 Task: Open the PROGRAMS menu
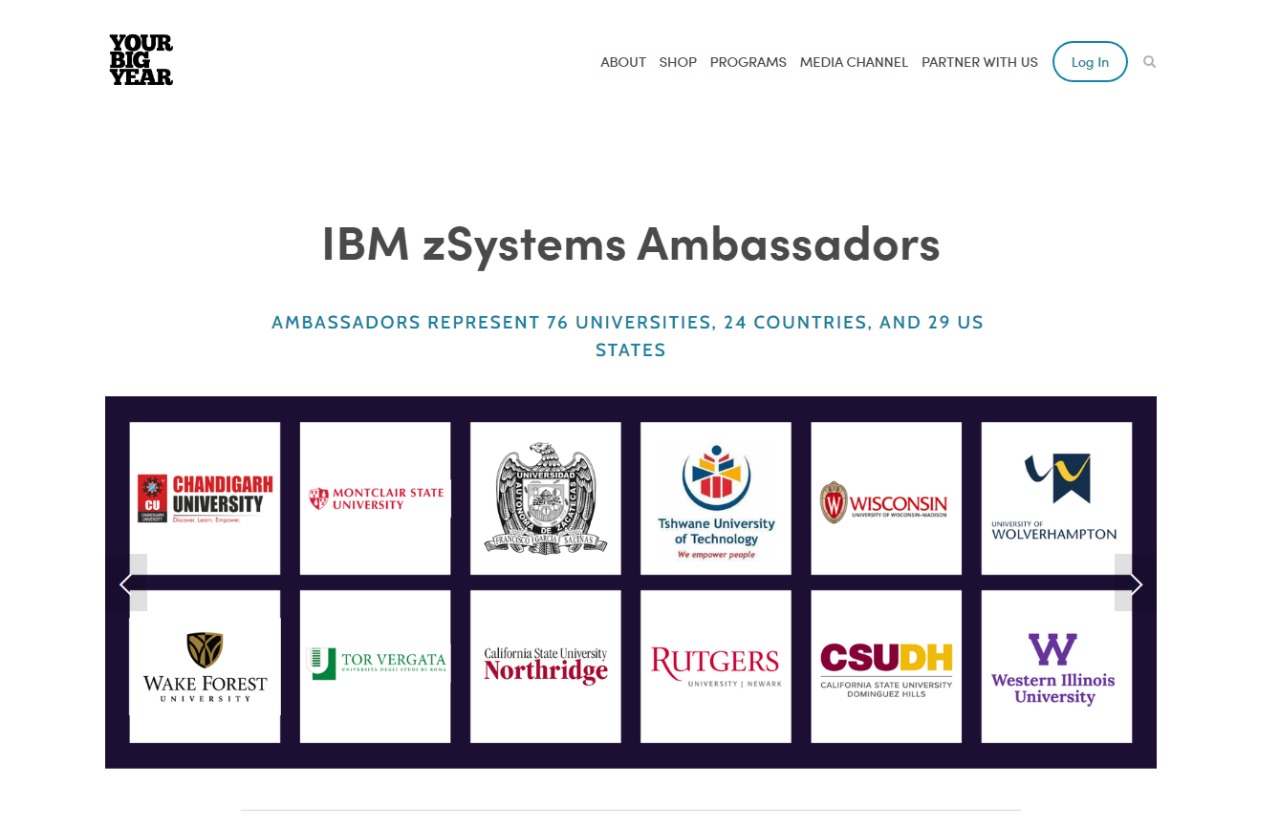[748, 62]
